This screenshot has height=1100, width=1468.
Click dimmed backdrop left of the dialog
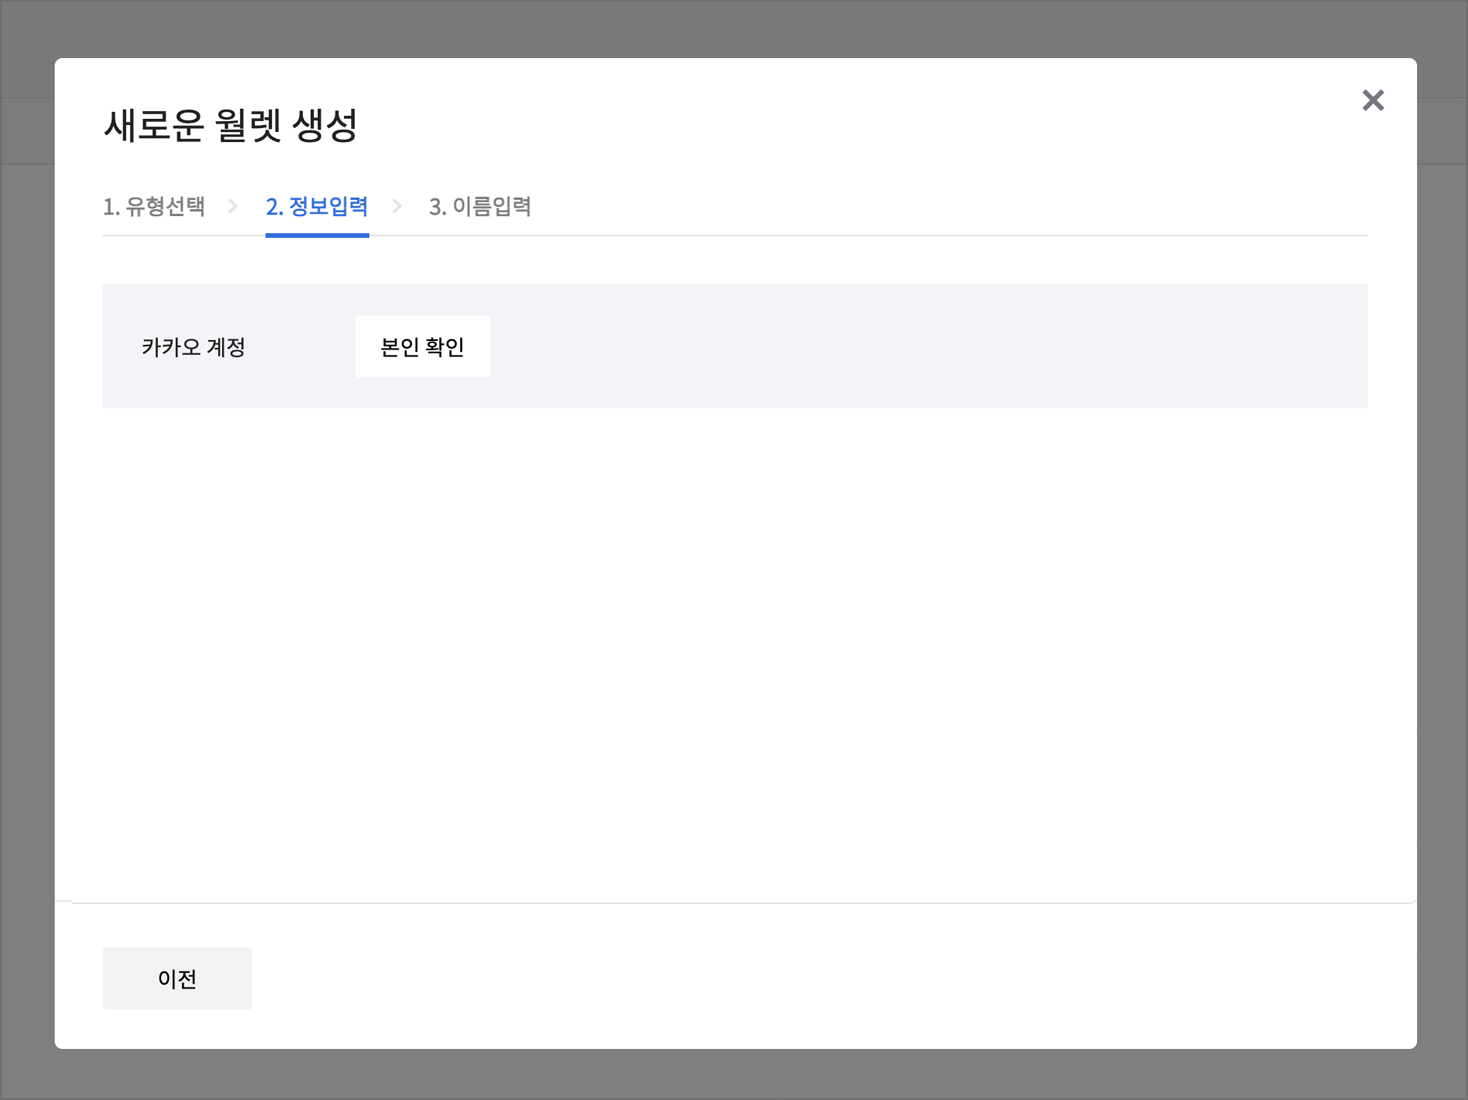27,550
